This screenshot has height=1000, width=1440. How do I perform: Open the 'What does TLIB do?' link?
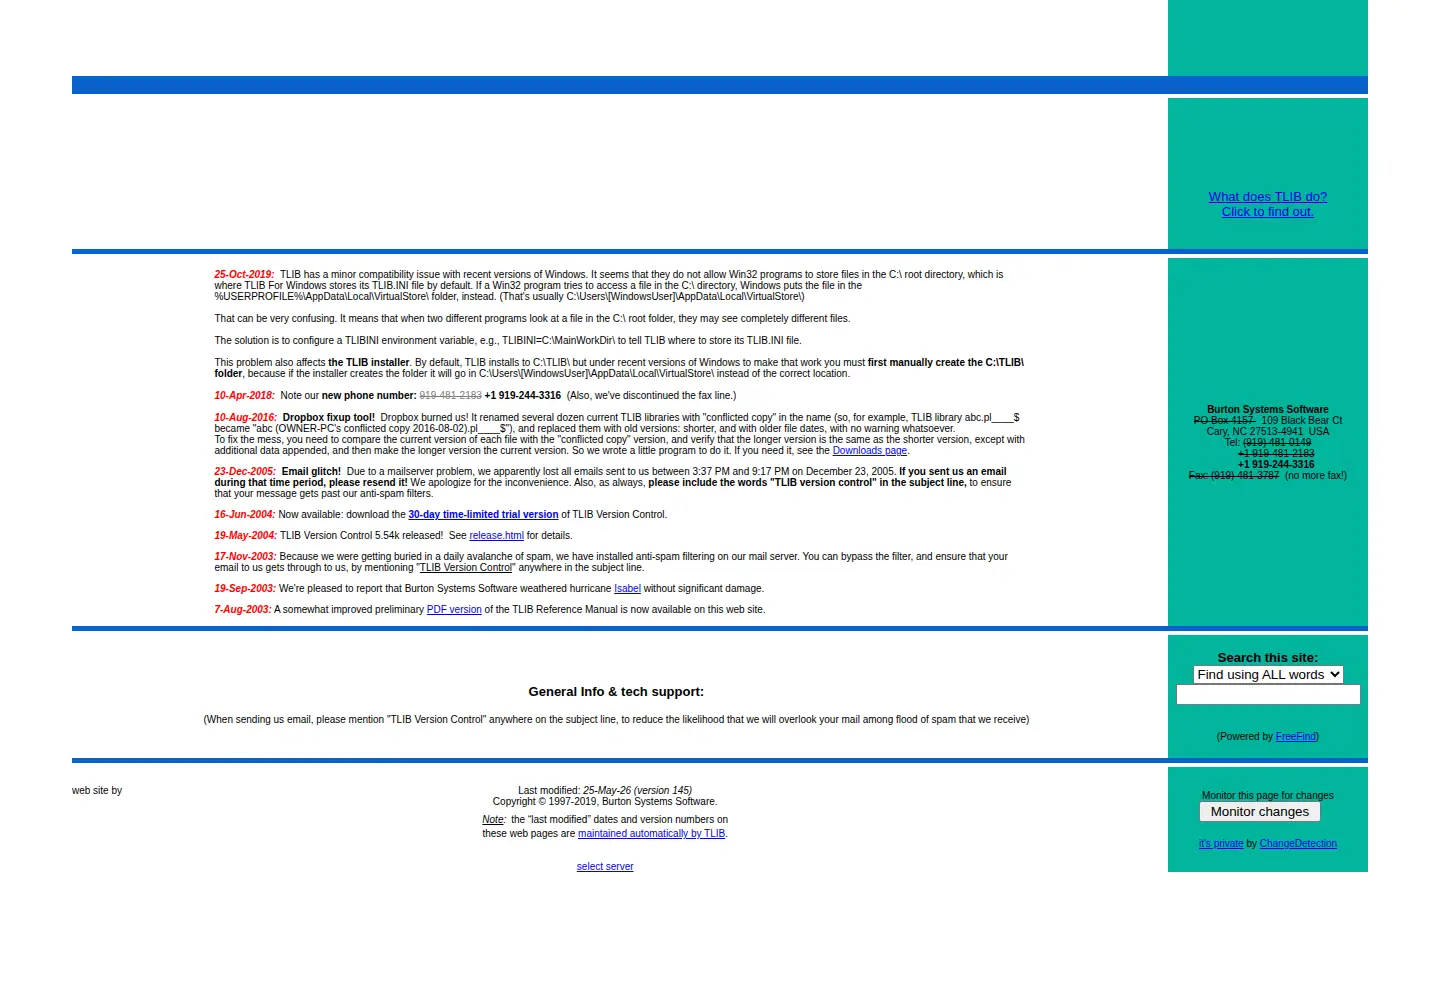[1267, 197]
